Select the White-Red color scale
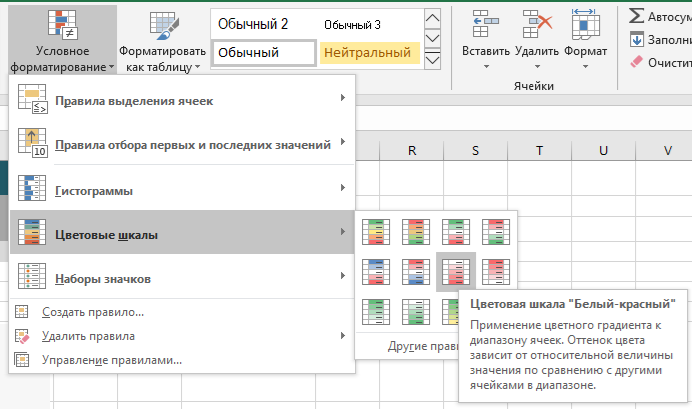 pyautogui.click(x=454, y=270)
